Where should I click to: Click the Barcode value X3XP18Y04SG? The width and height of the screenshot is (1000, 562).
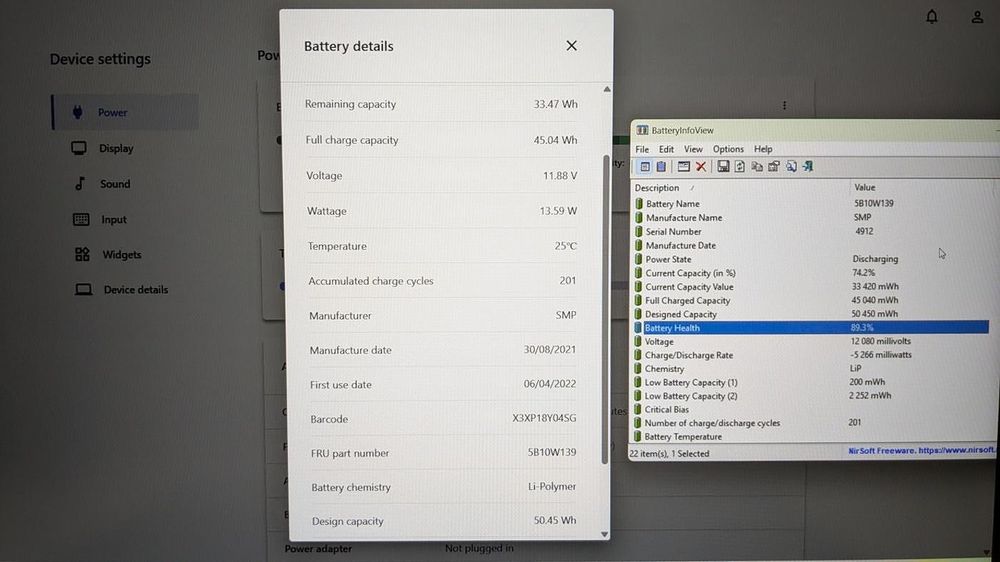[x=544, y=418]
